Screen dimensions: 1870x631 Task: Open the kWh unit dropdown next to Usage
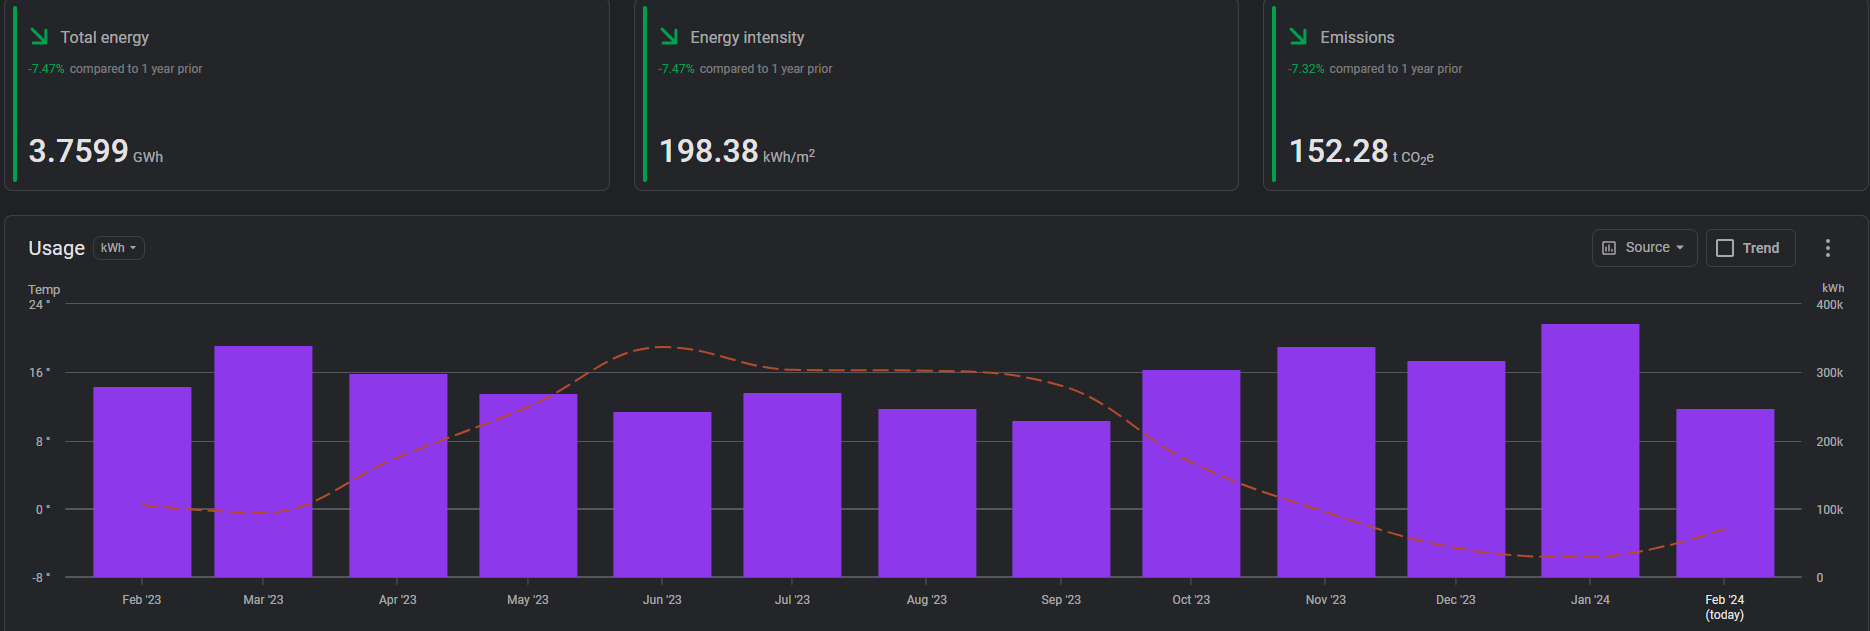click(x=119, y=248)
